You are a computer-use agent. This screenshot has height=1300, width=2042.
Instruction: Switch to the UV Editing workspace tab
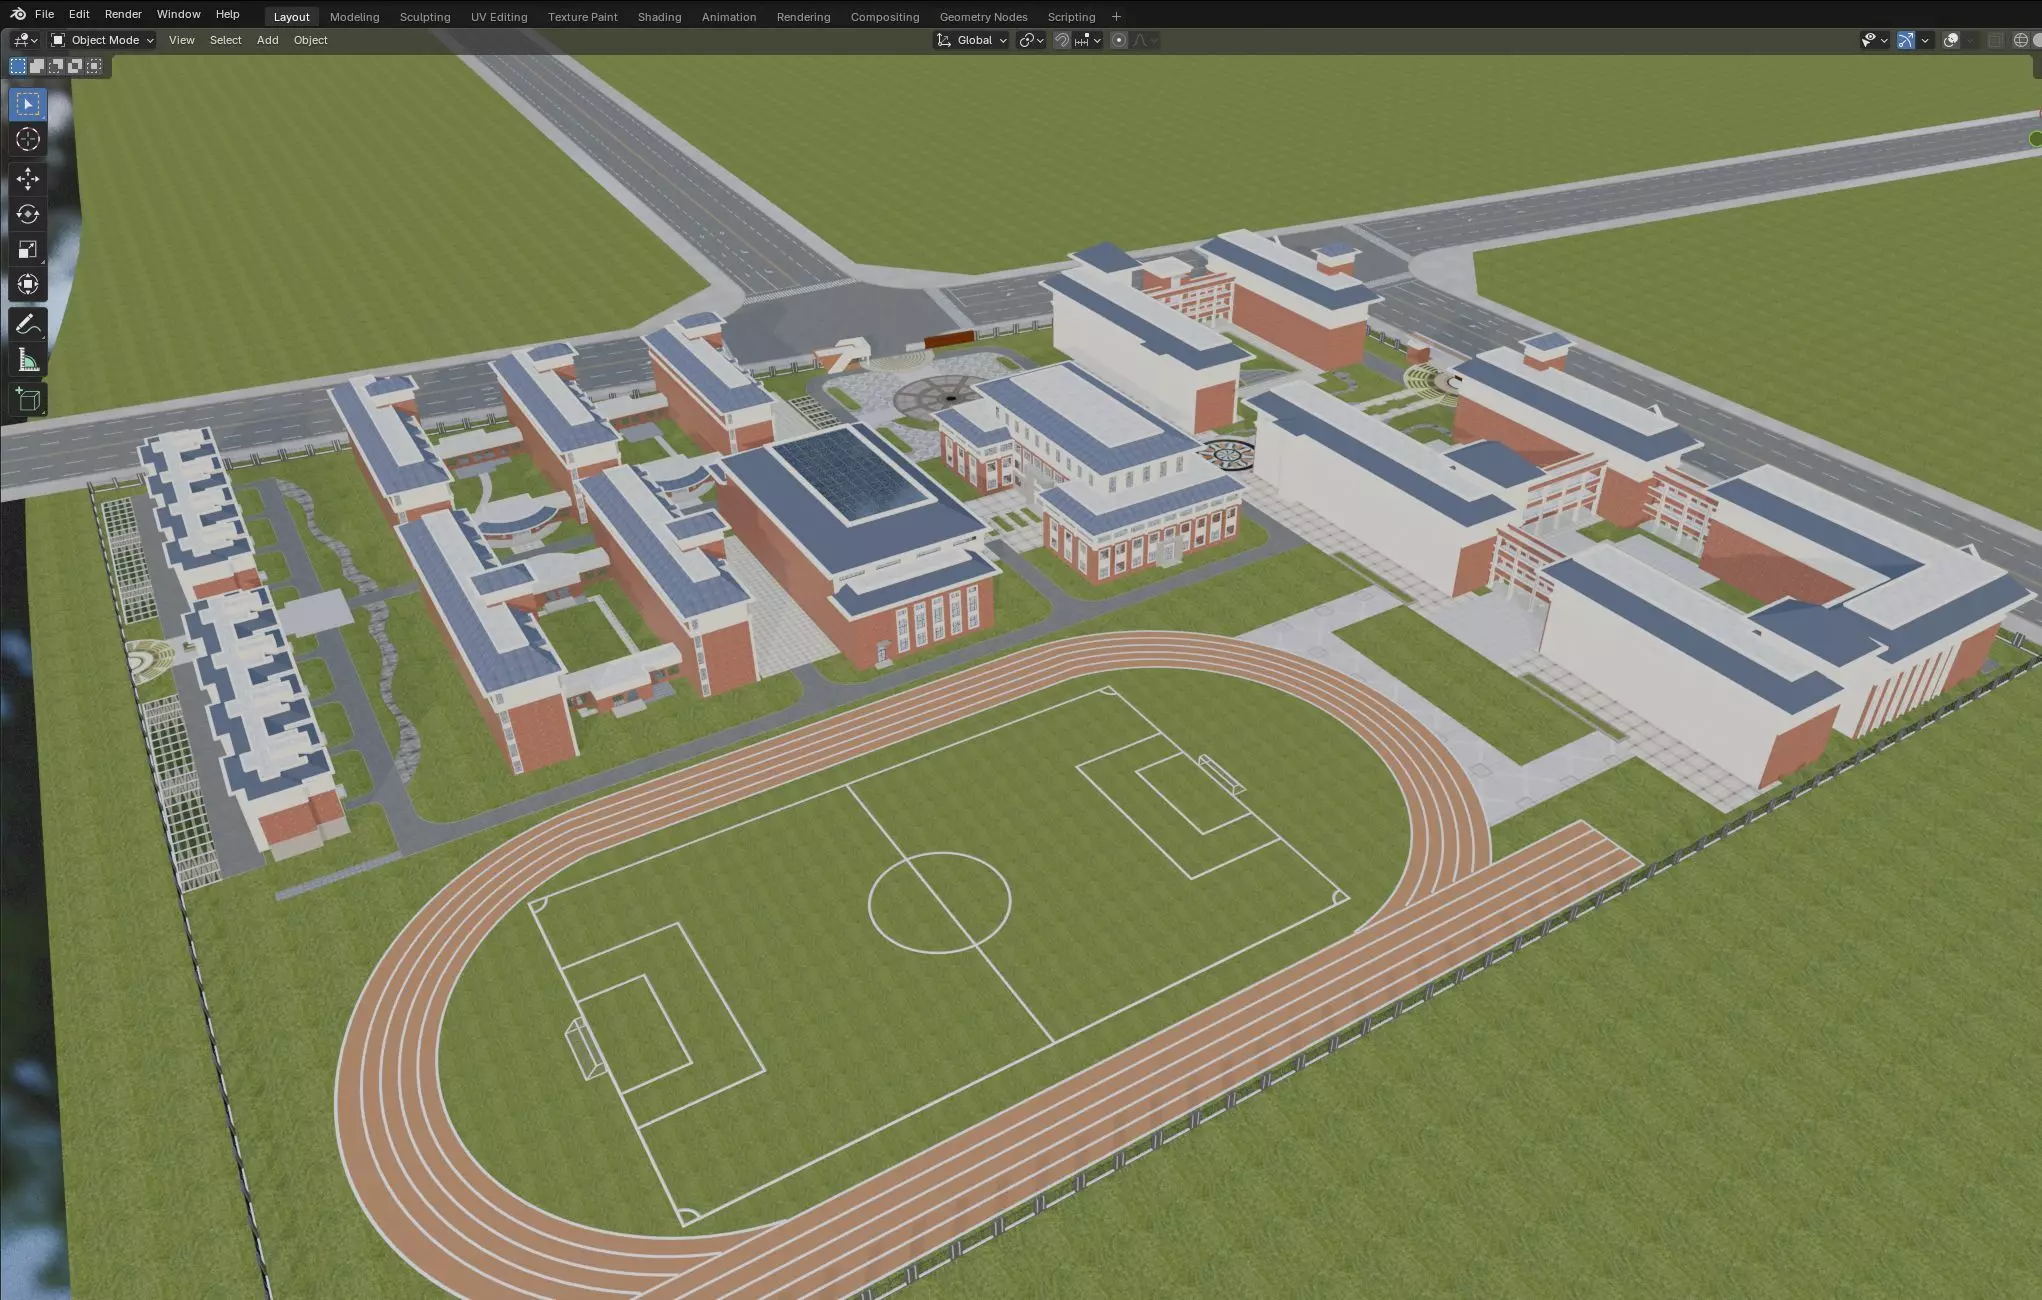pos(498,17)
